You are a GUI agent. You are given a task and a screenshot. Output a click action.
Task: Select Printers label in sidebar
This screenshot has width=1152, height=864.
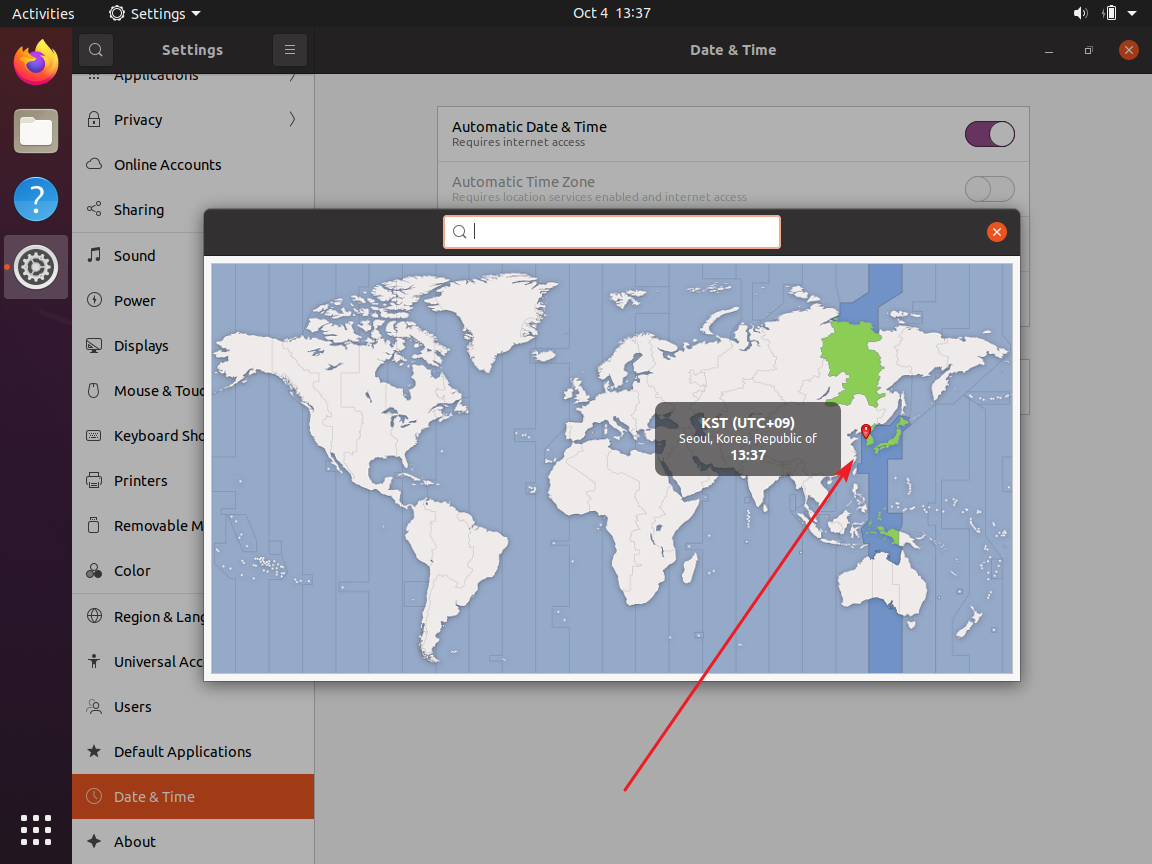coord(140,480)
